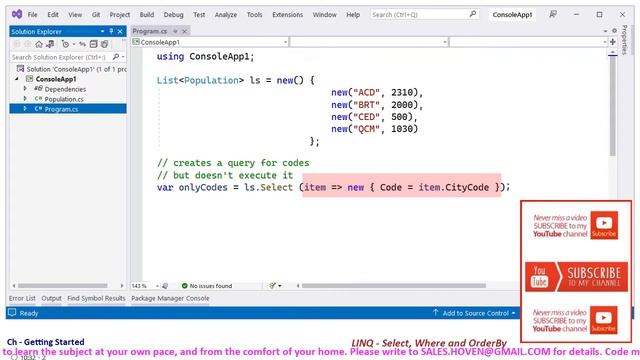
Task: Switch views icon in Solution Explorer toolbar
Action: 50,44
